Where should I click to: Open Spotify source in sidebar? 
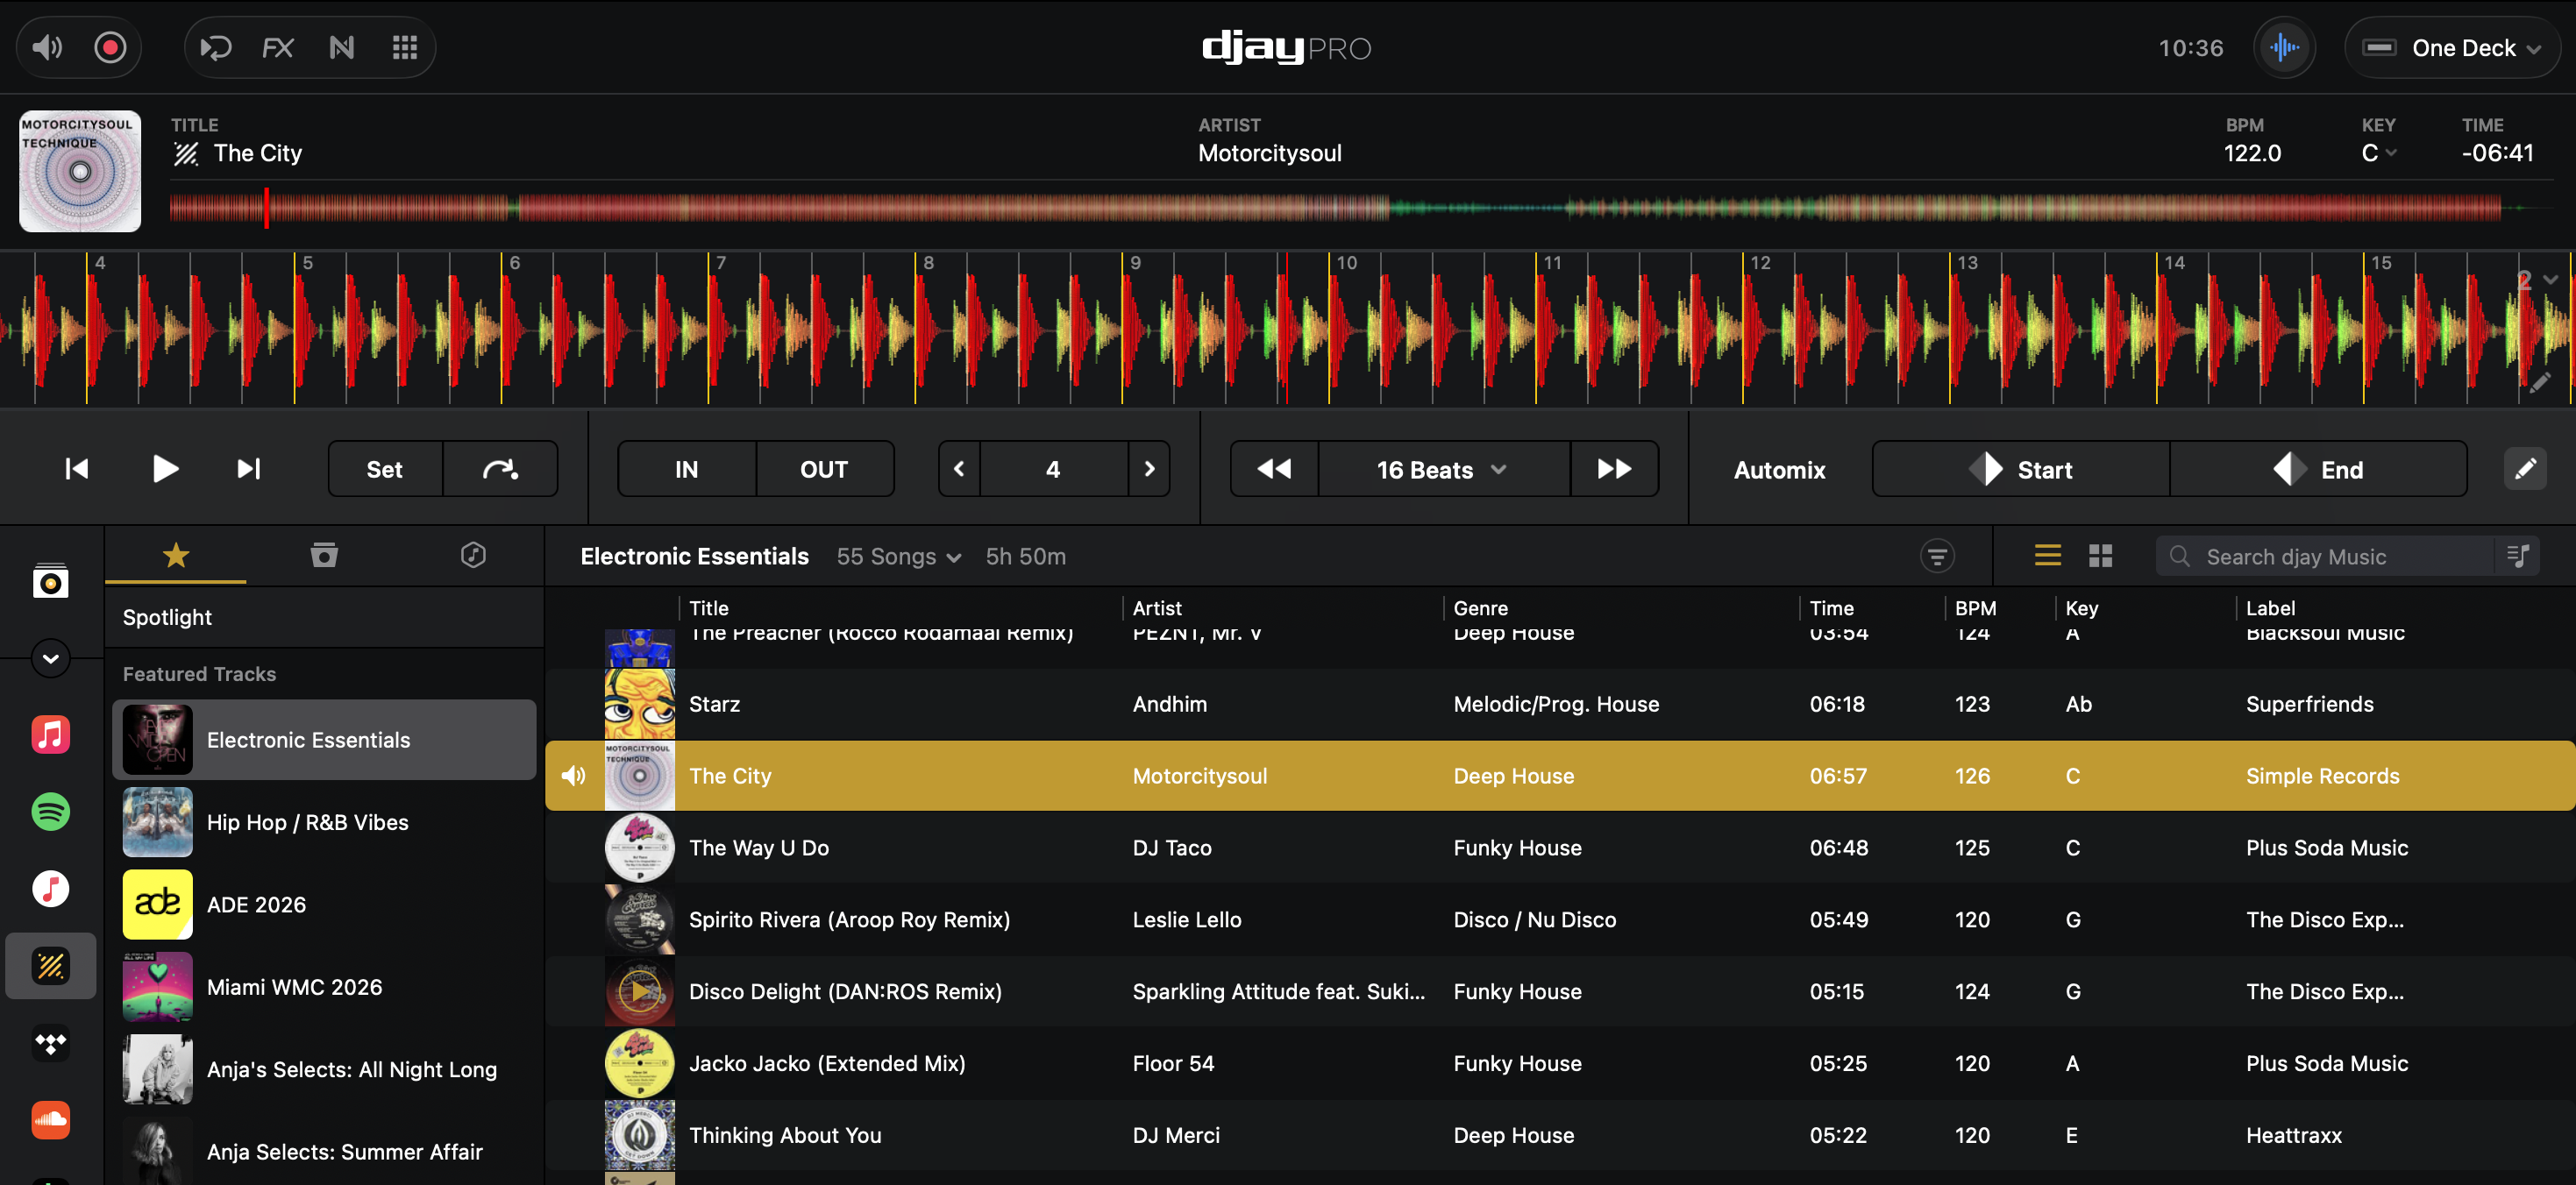pyautogui.click(x=50, y=811)
